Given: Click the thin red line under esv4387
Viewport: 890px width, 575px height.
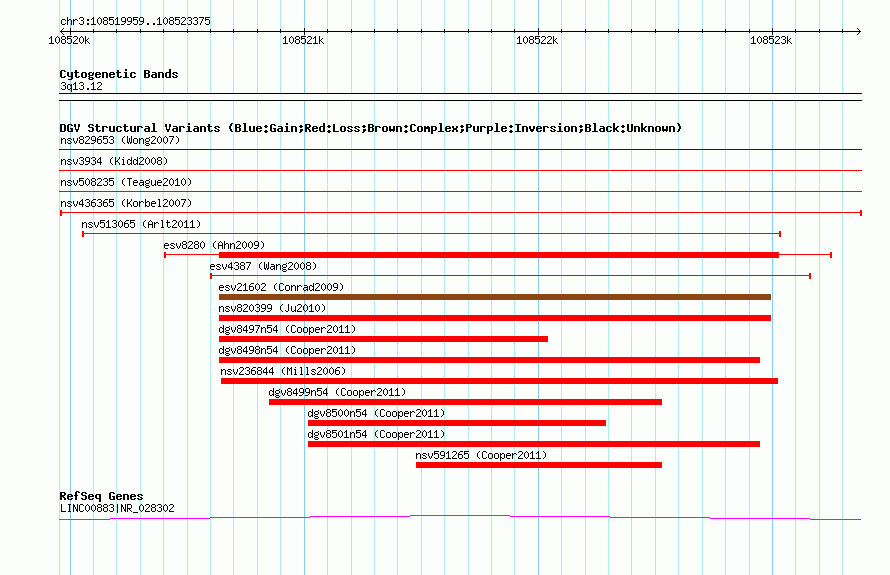Looking at the screenshot, I should [x=510, y=276].
